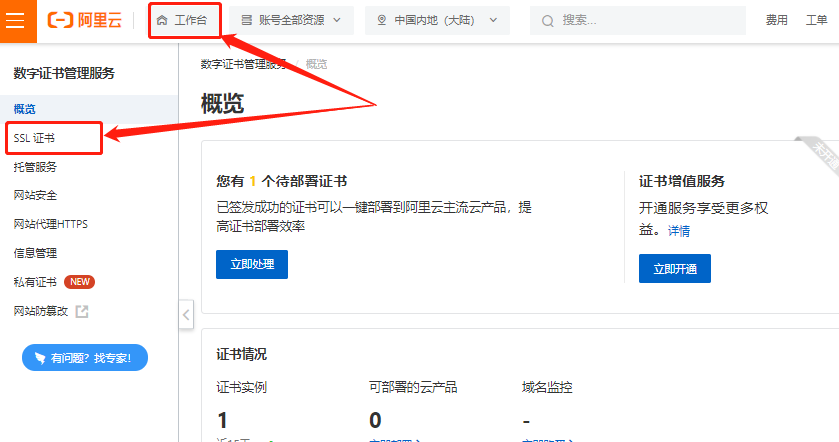The height and width of the screenshot is (442, 839).
Task: Expand the 账号全部资源 dropdown
Action: click(x=291, y=20)
